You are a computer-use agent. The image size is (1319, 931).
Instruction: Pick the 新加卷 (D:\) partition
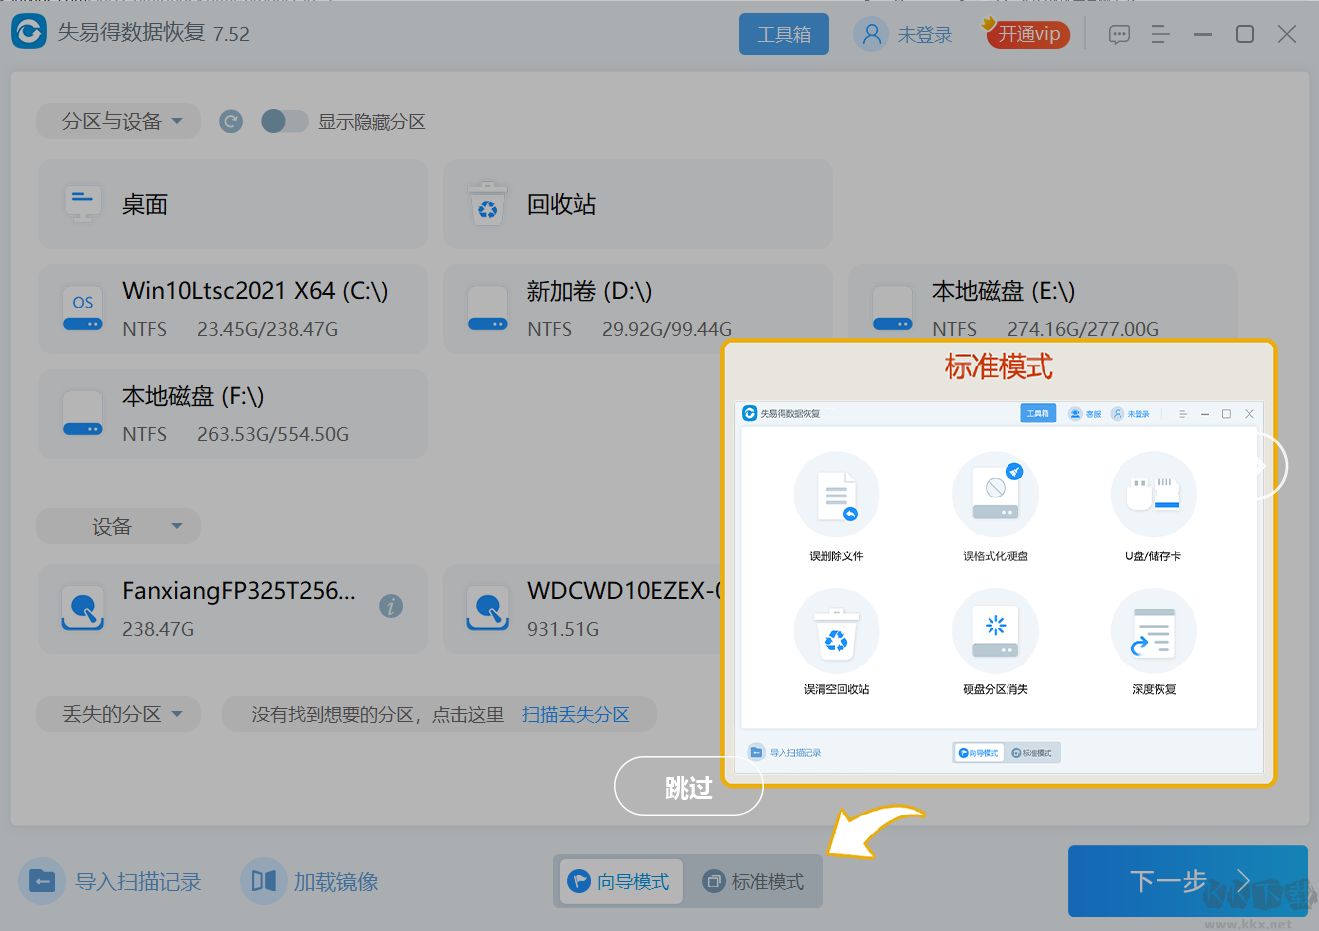click(x=638, y=309)
